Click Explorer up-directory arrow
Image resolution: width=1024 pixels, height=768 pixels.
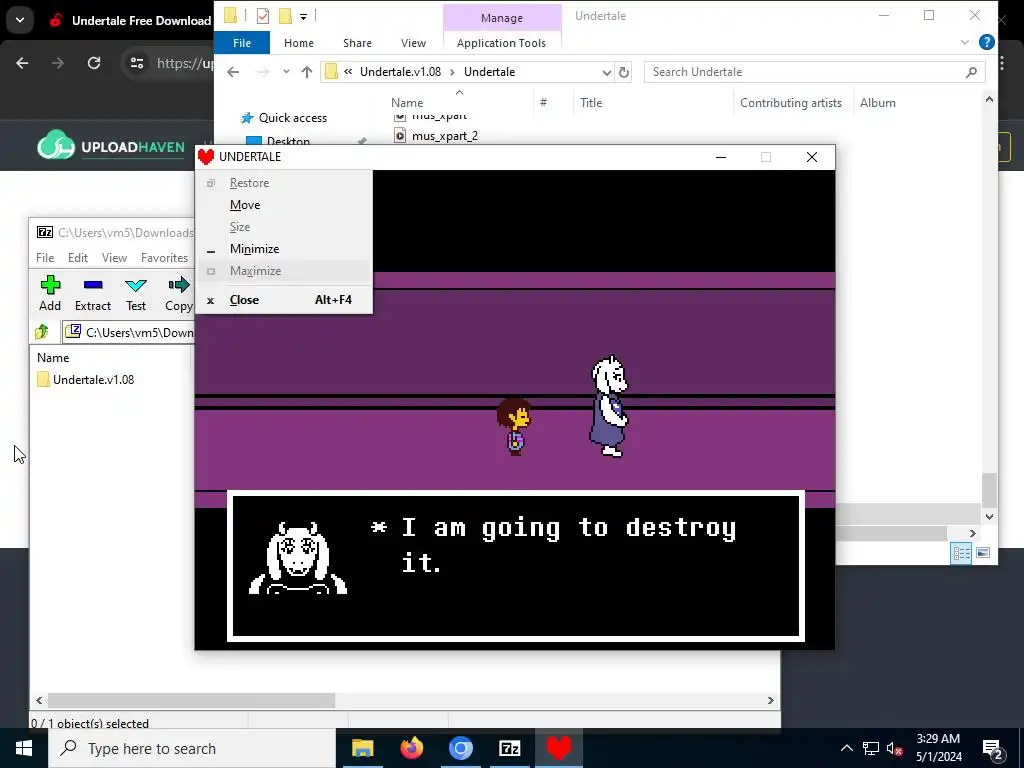pyautogui.click(x=307, y=72)
